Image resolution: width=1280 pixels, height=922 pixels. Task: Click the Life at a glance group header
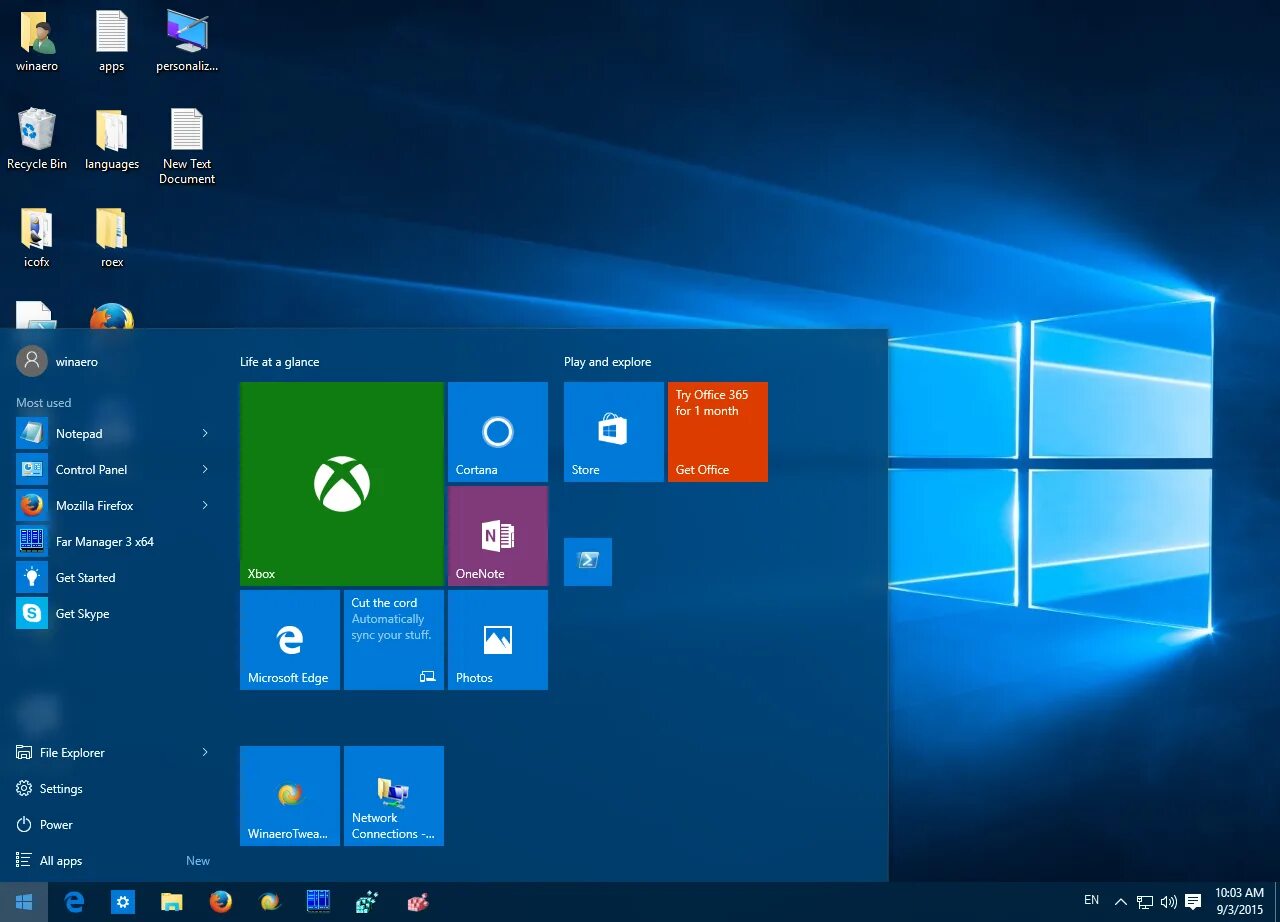[279, 362]
